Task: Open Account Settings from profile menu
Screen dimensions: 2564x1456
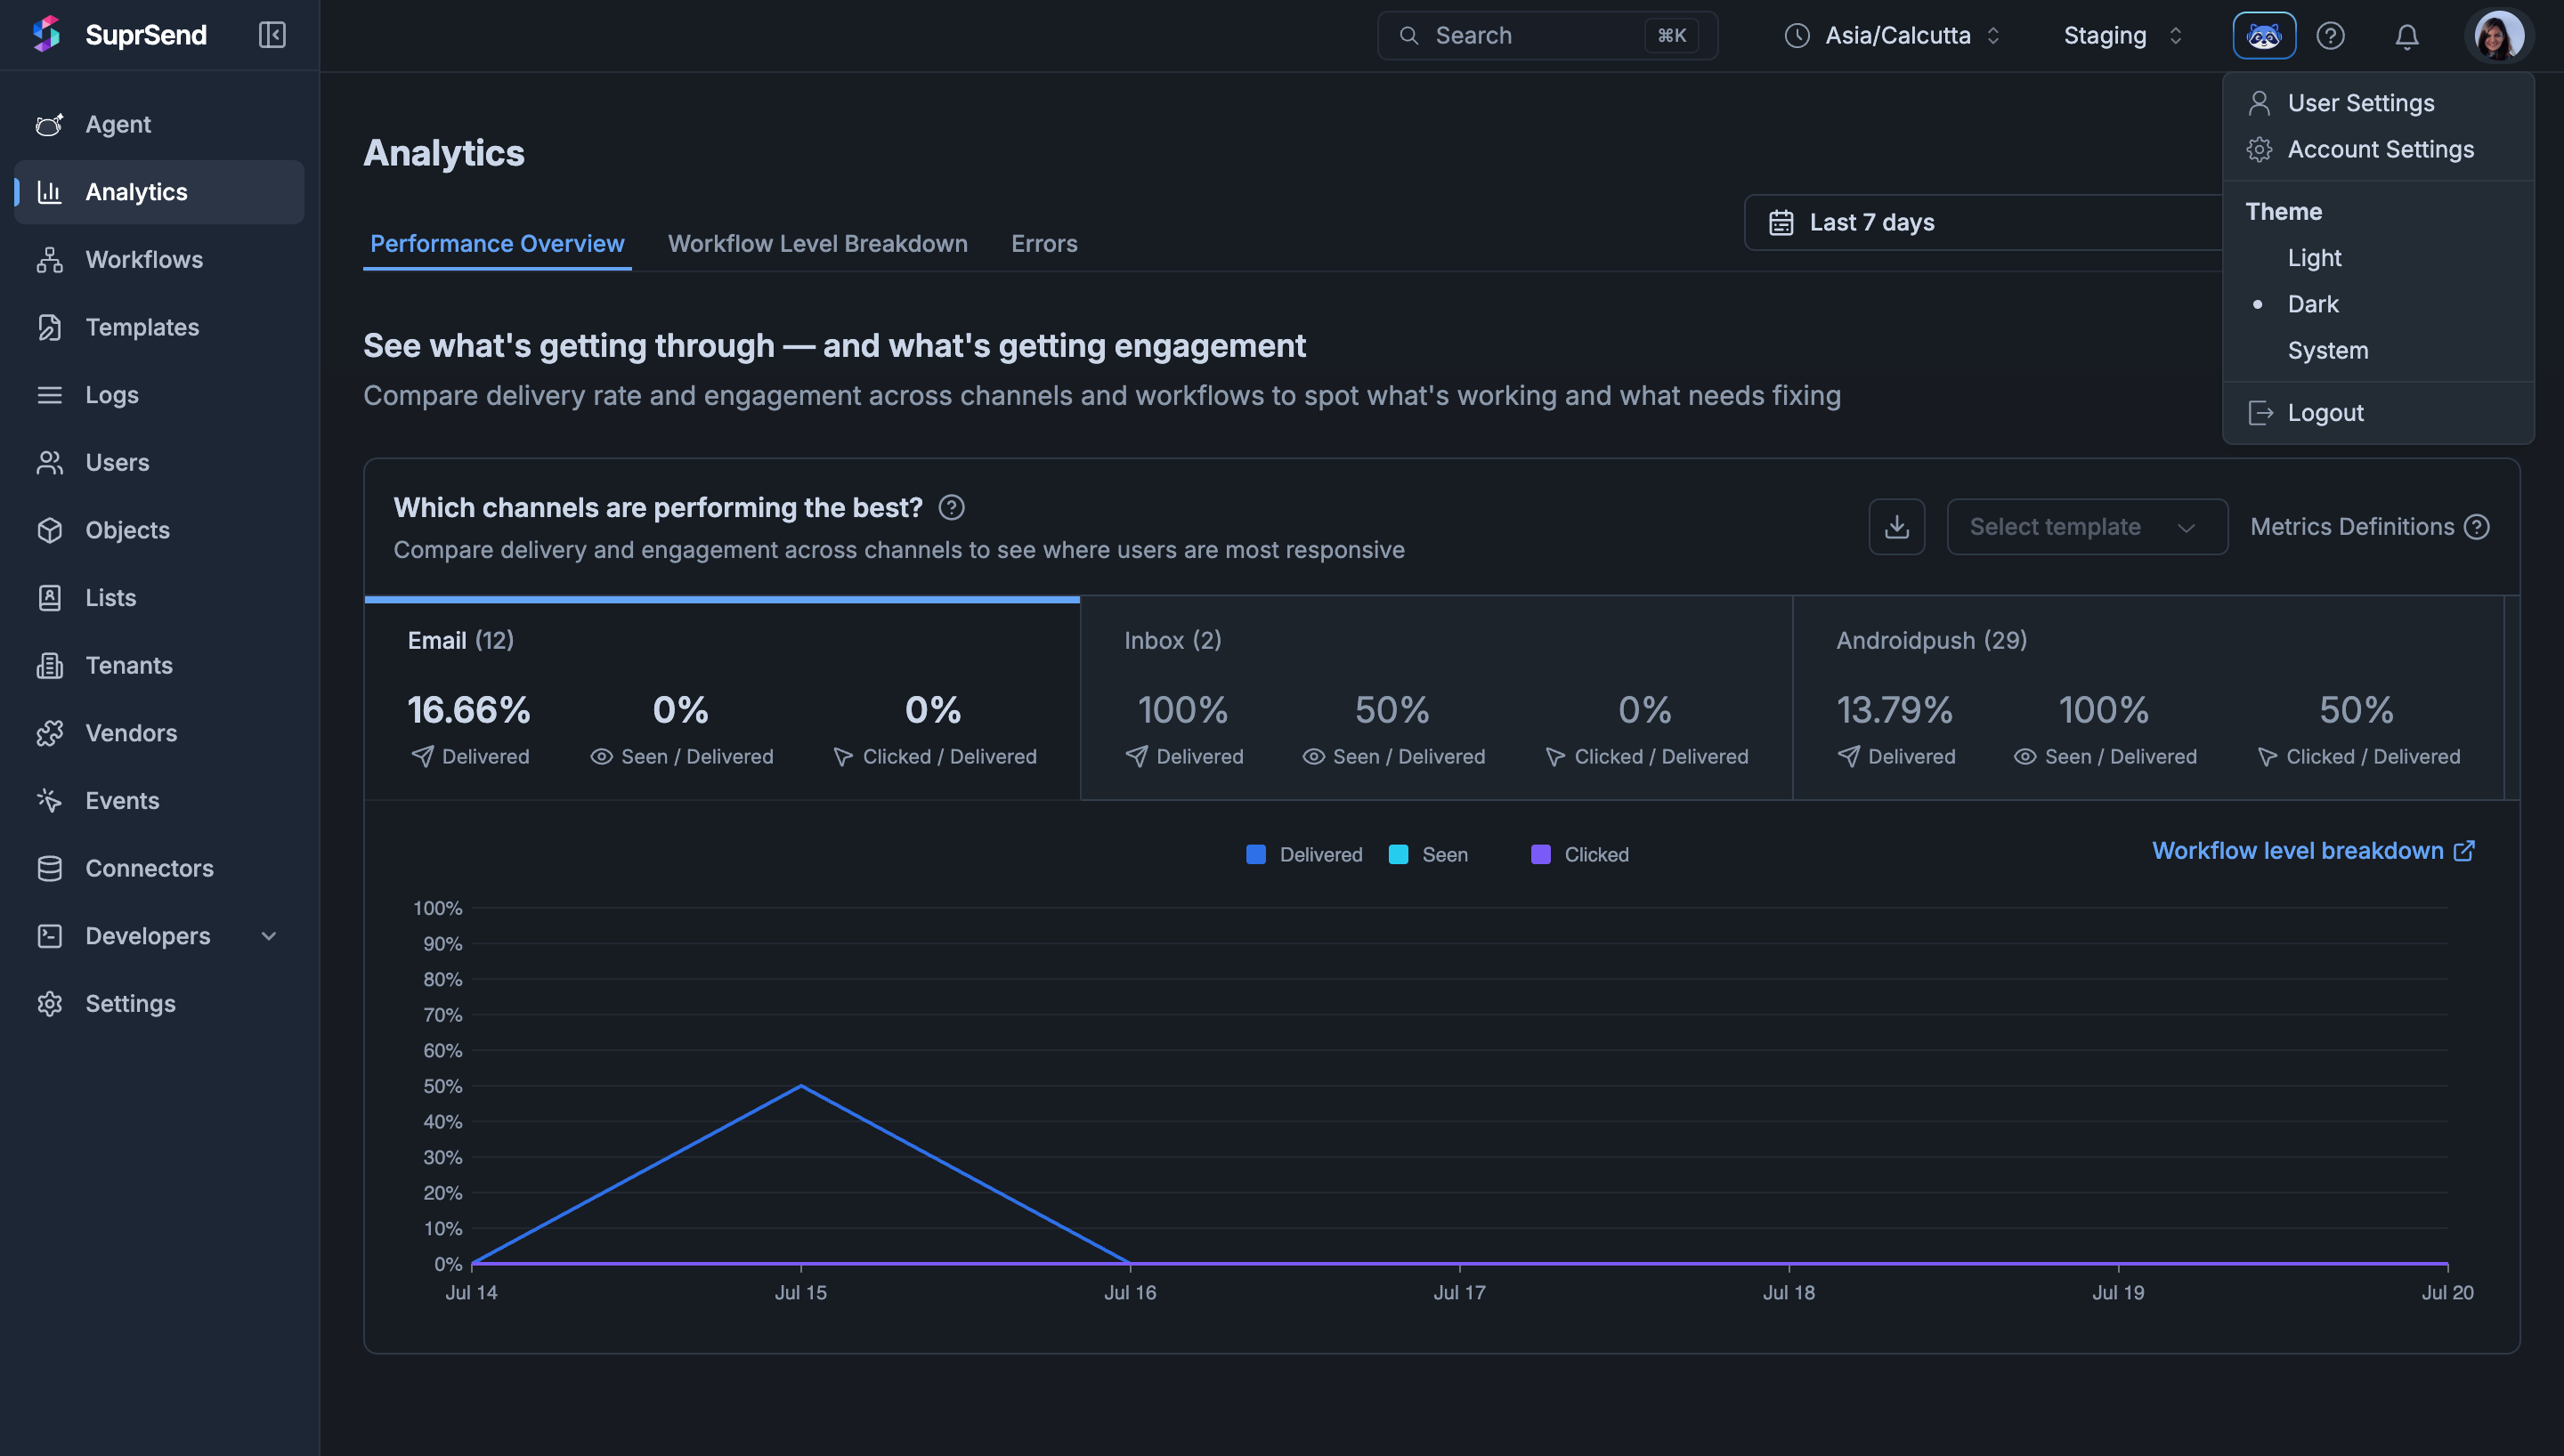Action: [2378, 149]
